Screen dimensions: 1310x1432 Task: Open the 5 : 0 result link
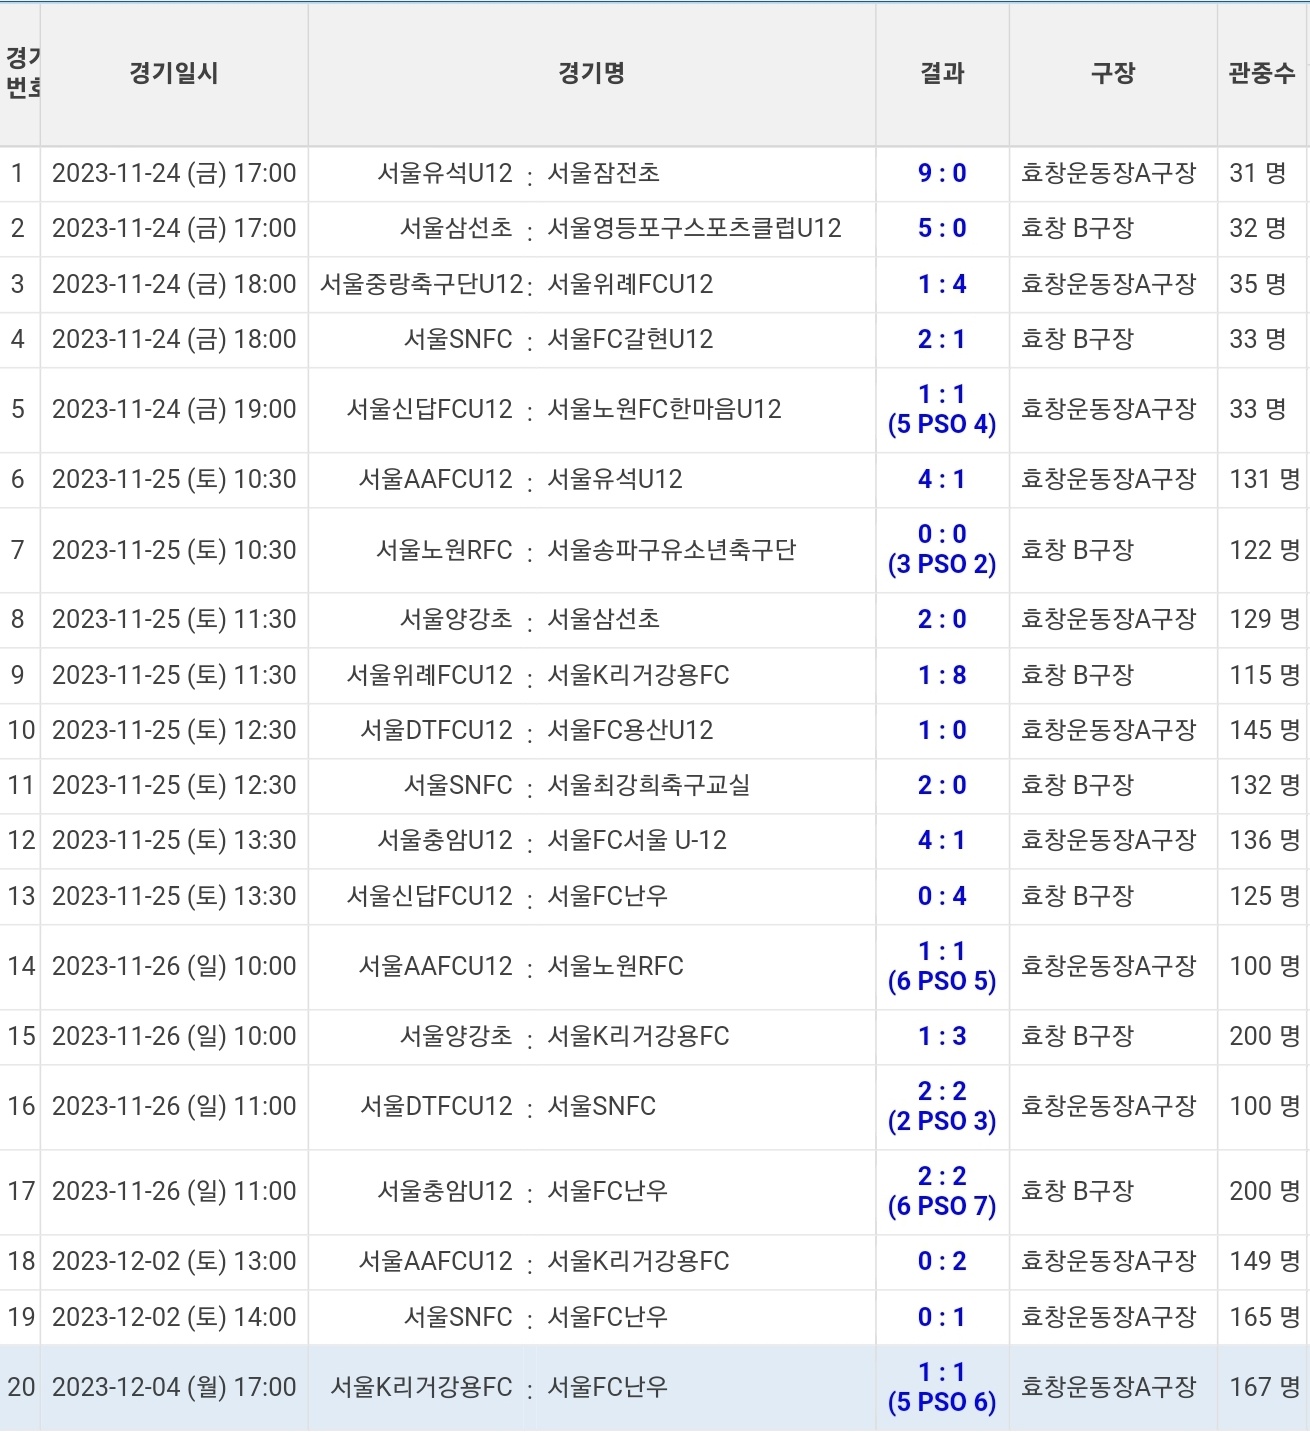click(x=942, y=228)
